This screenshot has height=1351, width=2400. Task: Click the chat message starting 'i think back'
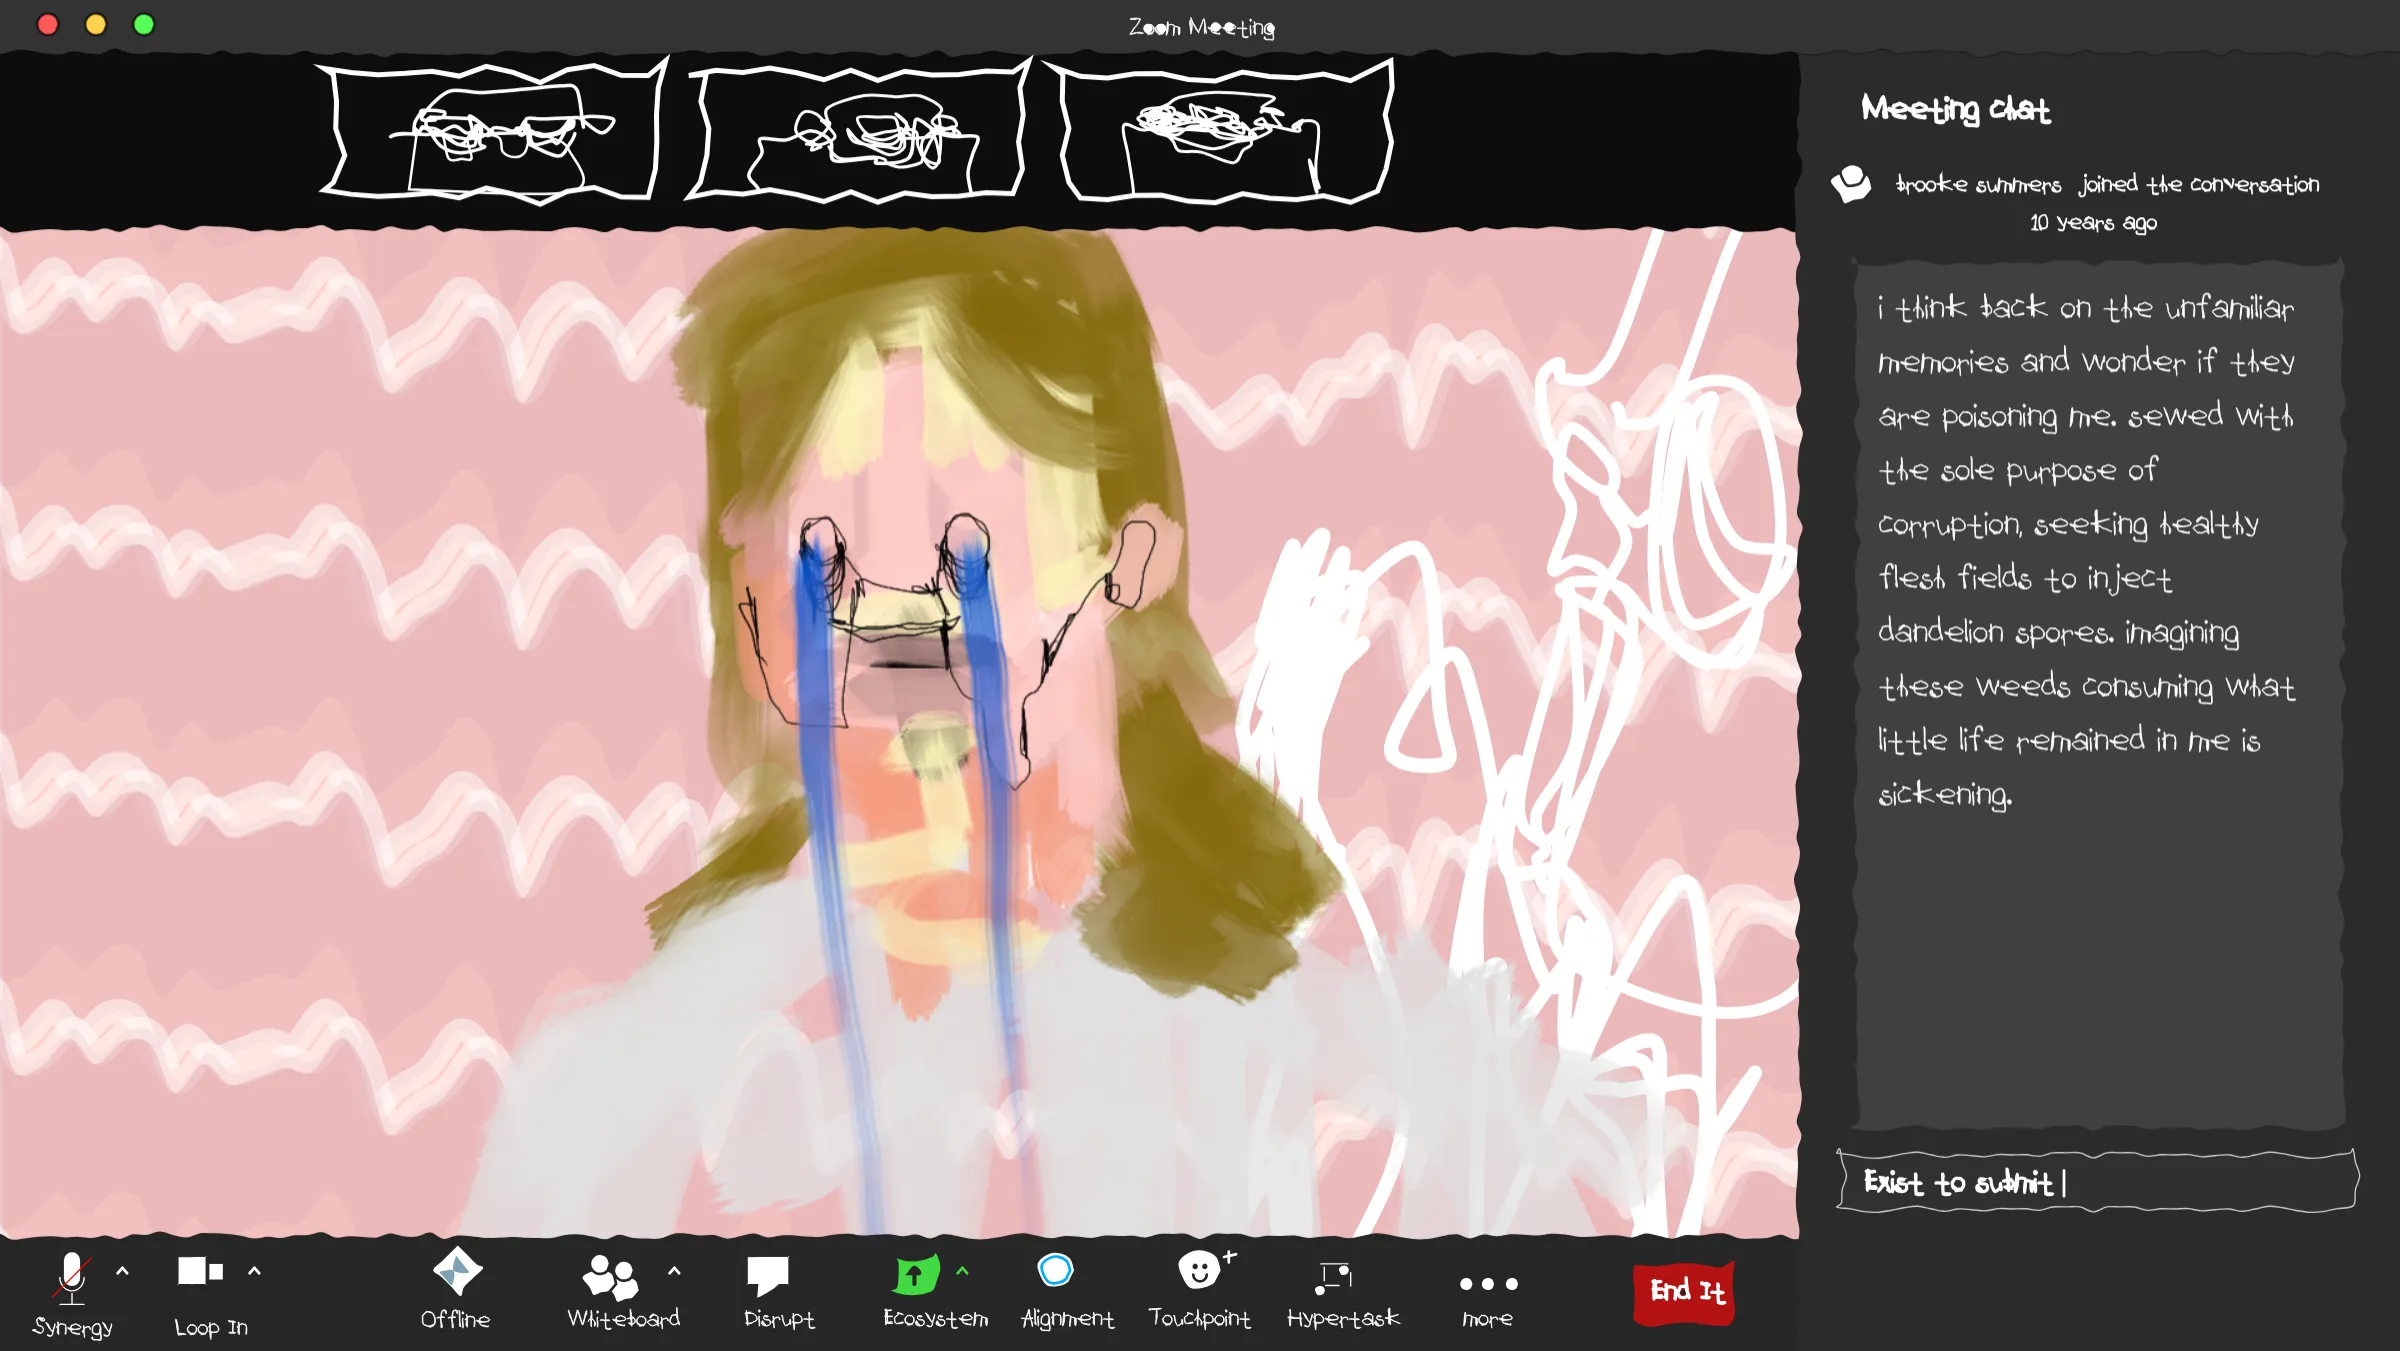pyautogui.click(x=2086, y=550)
